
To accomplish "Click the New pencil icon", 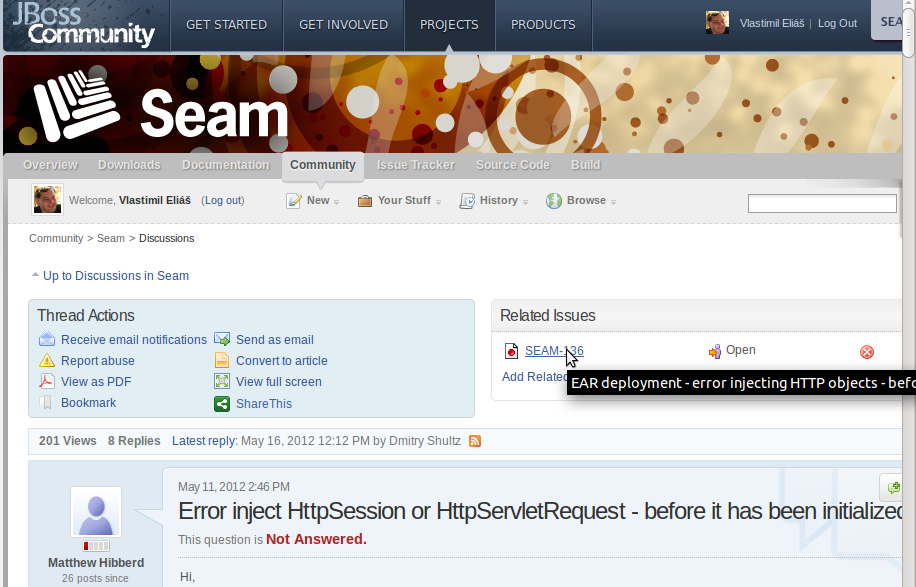I will 293,201.
